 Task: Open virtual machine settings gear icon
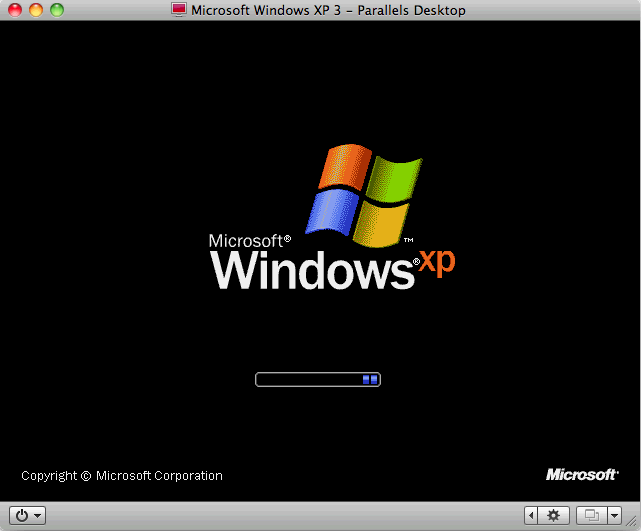(554, 515)
